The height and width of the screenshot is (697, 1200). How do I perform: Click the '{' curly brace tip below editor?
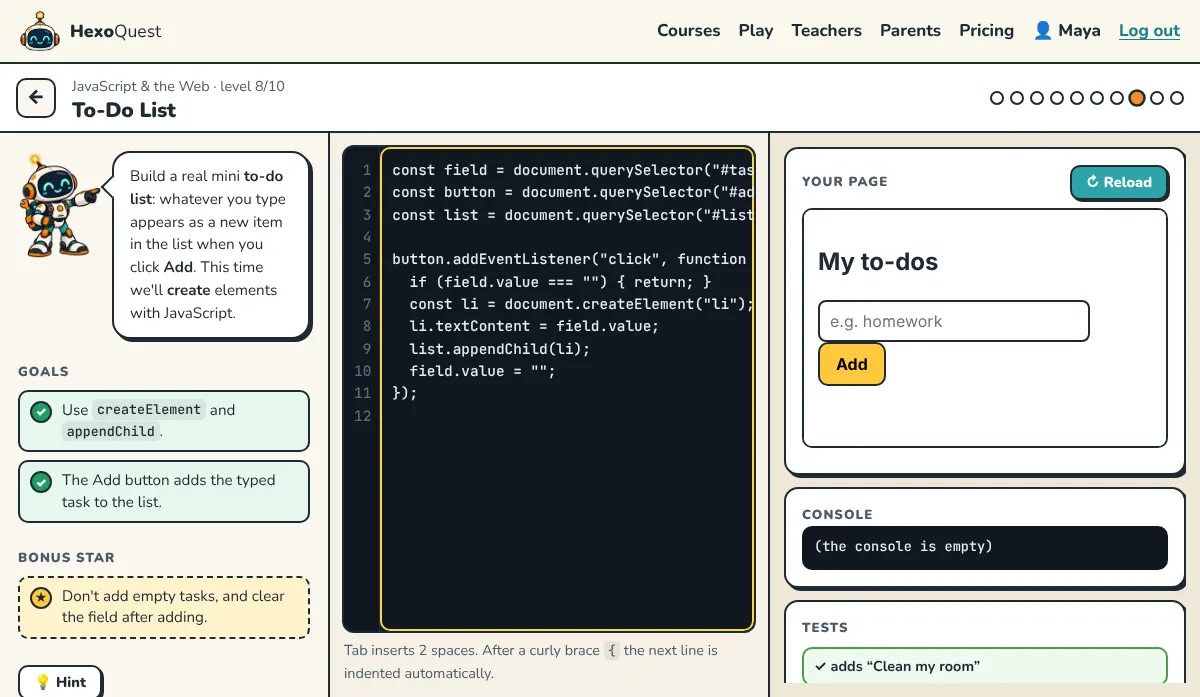612,650
